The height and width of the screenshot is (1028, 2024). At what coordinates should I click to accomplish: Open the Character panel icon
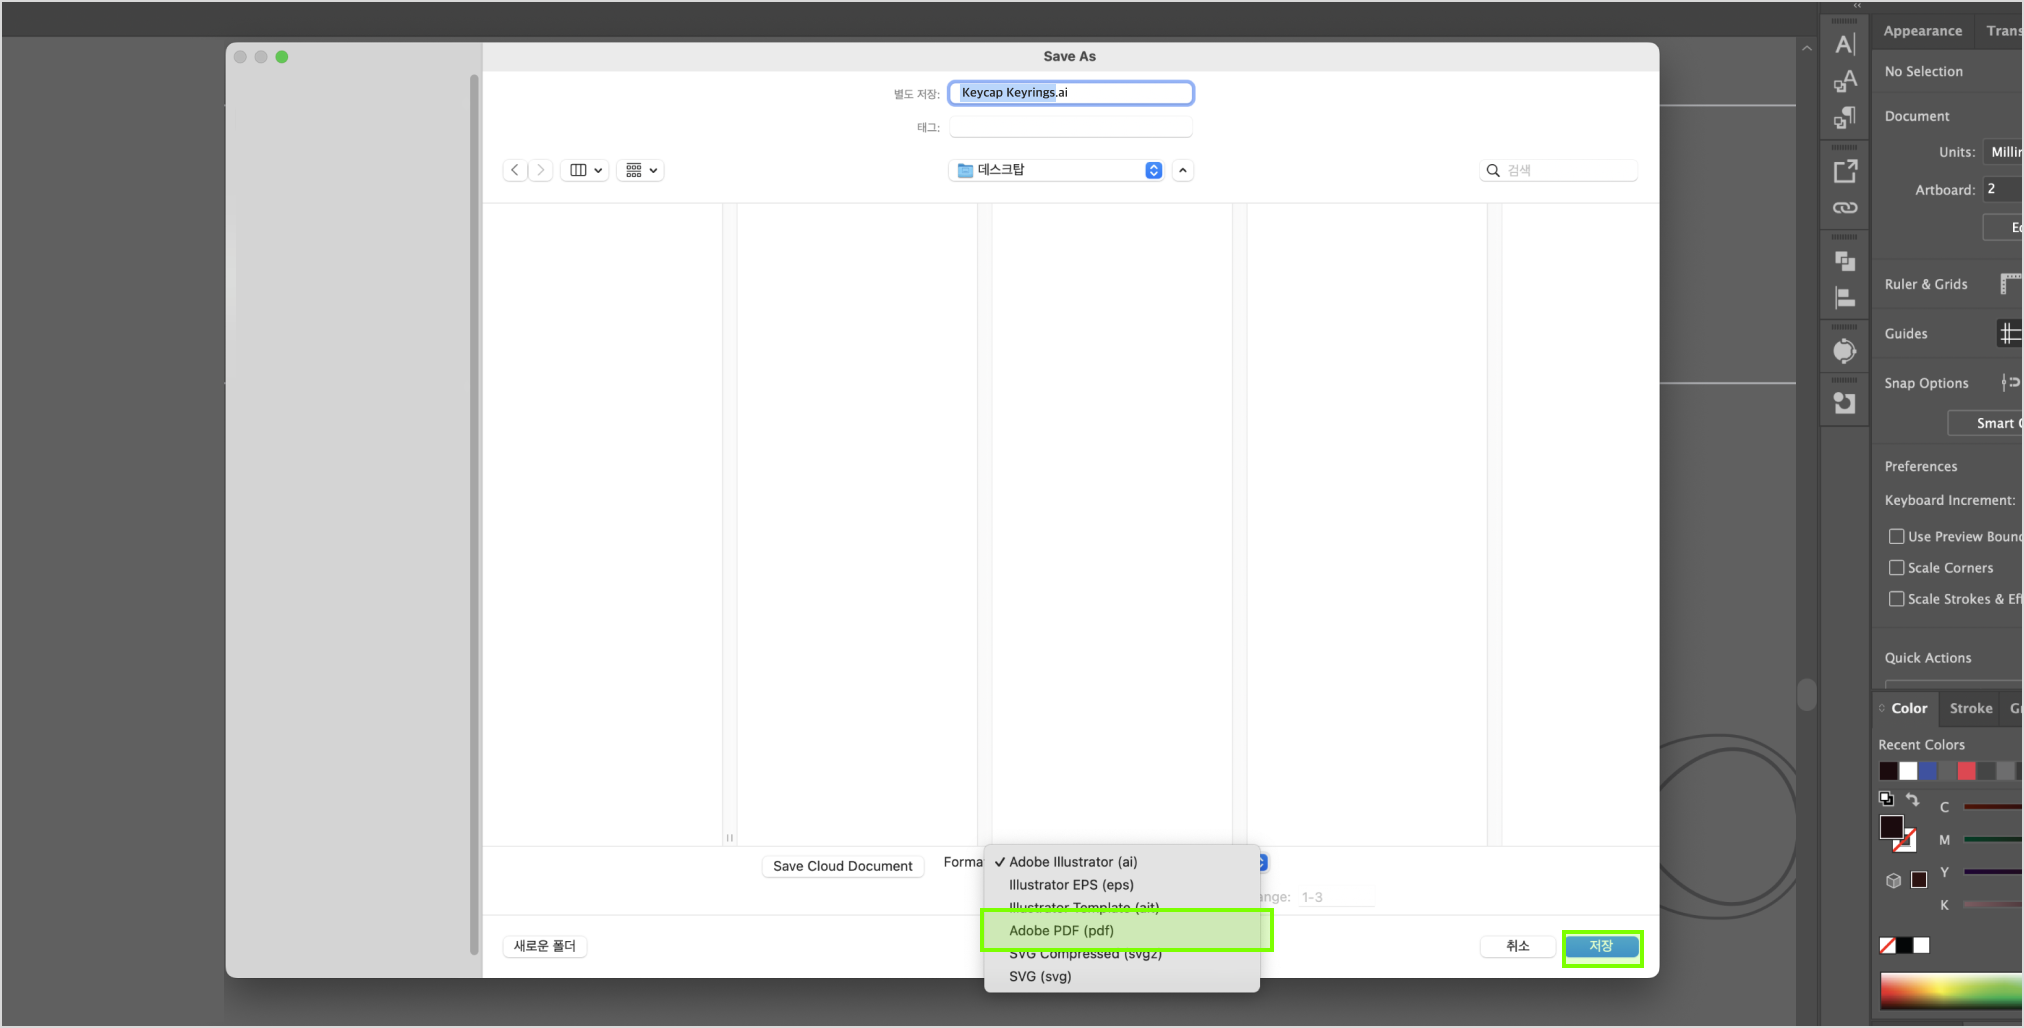pyautogui.click(x=1845, y=44)
